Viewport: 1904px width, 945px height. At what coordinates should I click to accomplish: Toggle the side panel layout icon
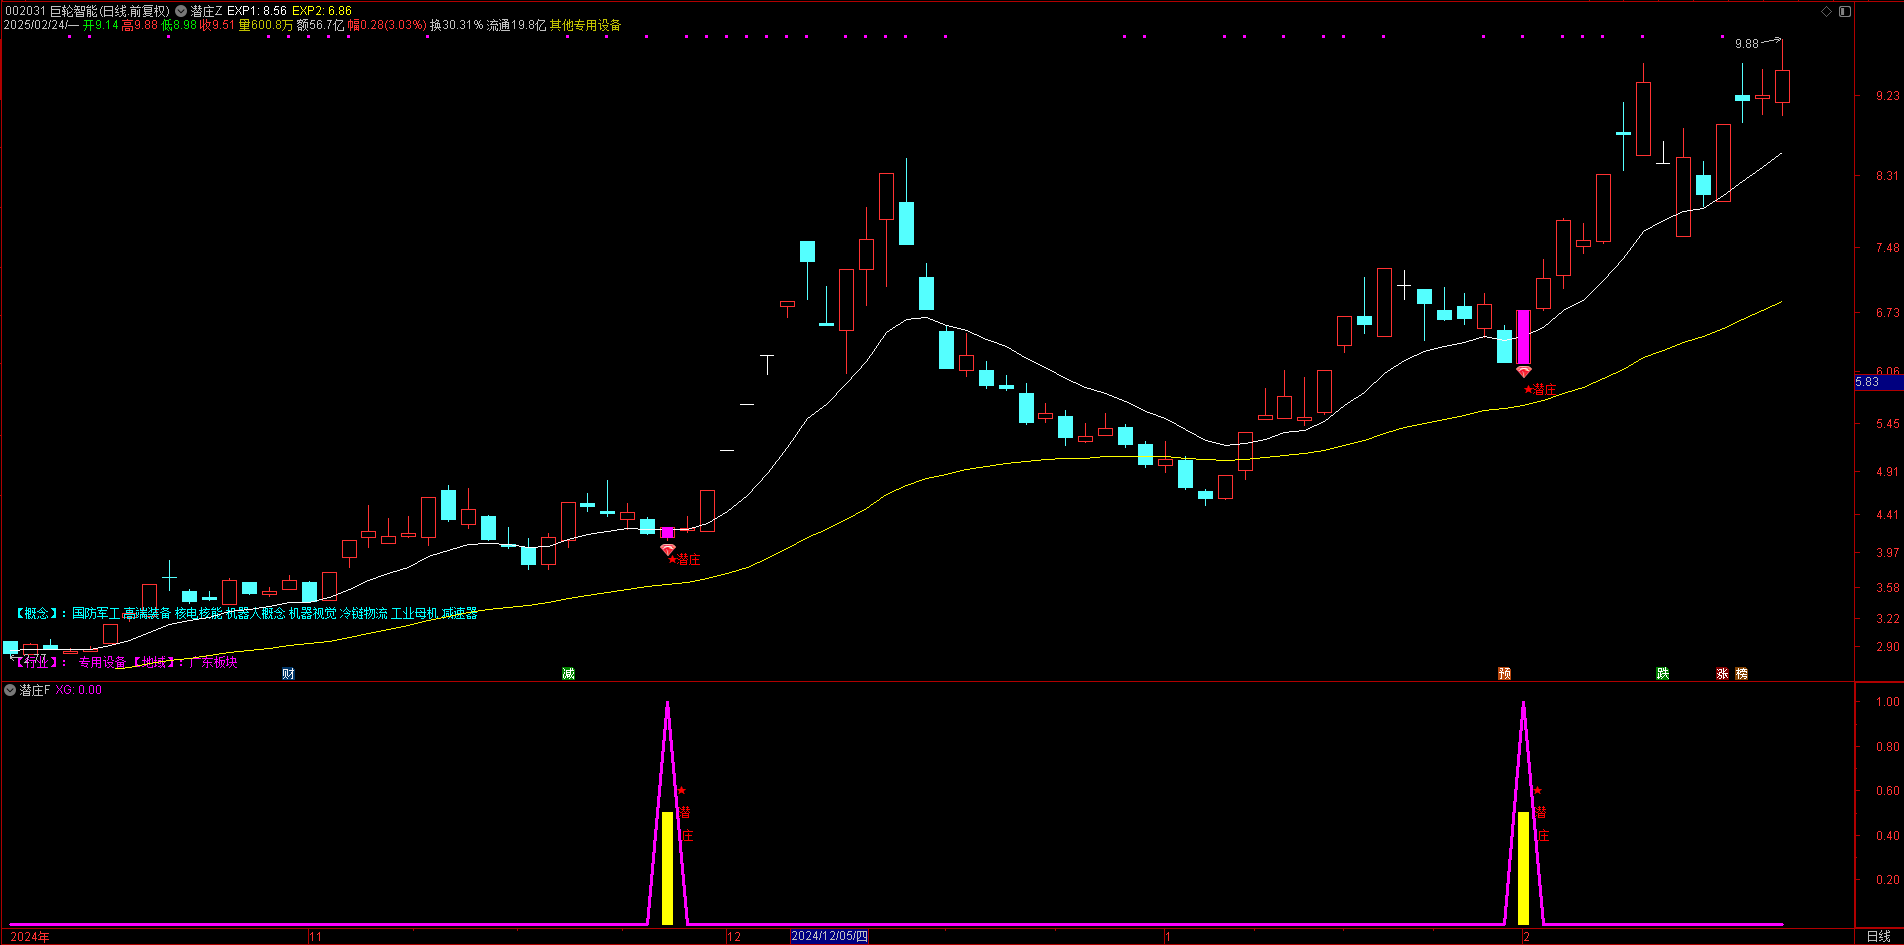point(1845,11)
